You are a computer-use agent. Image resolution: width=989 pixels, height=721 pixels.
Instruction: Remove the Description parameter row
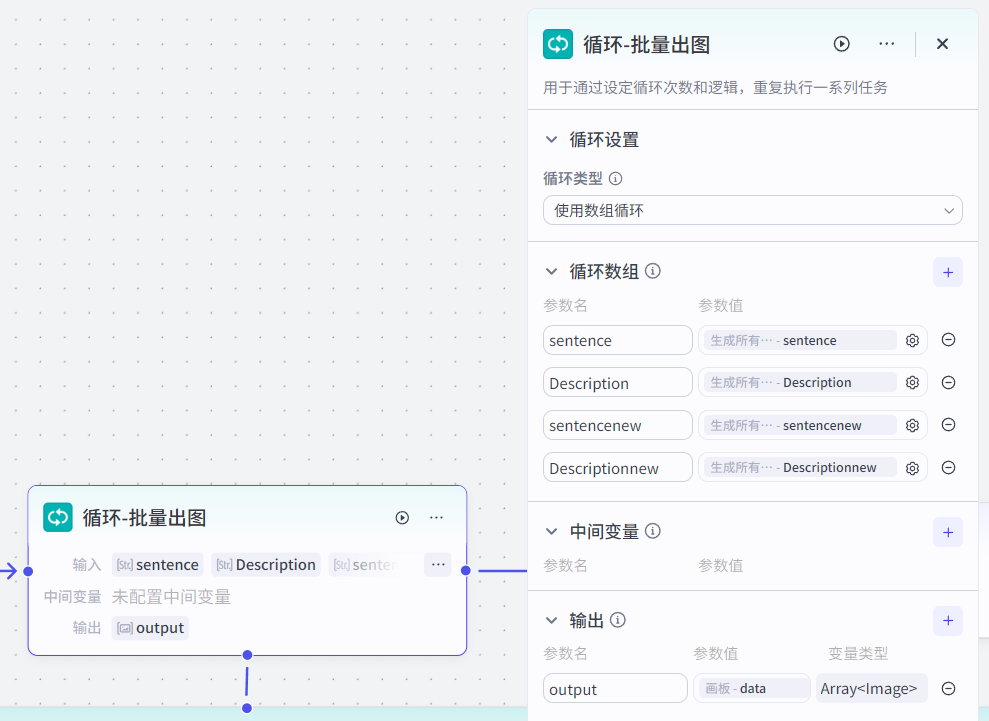948,382
